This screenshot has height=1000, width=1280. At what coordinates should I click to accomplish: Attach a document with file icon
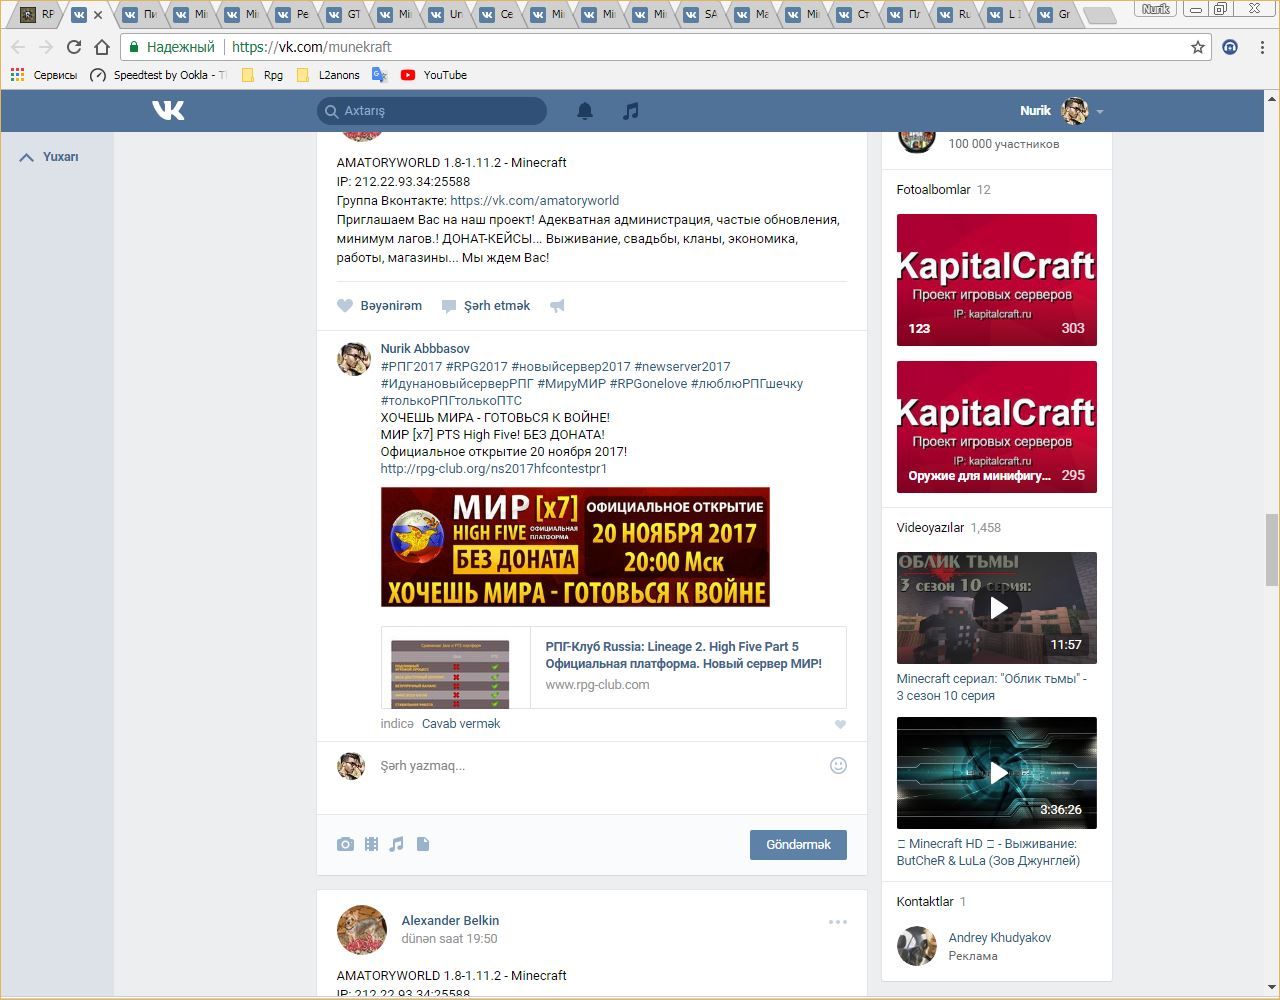coord(423,844)
